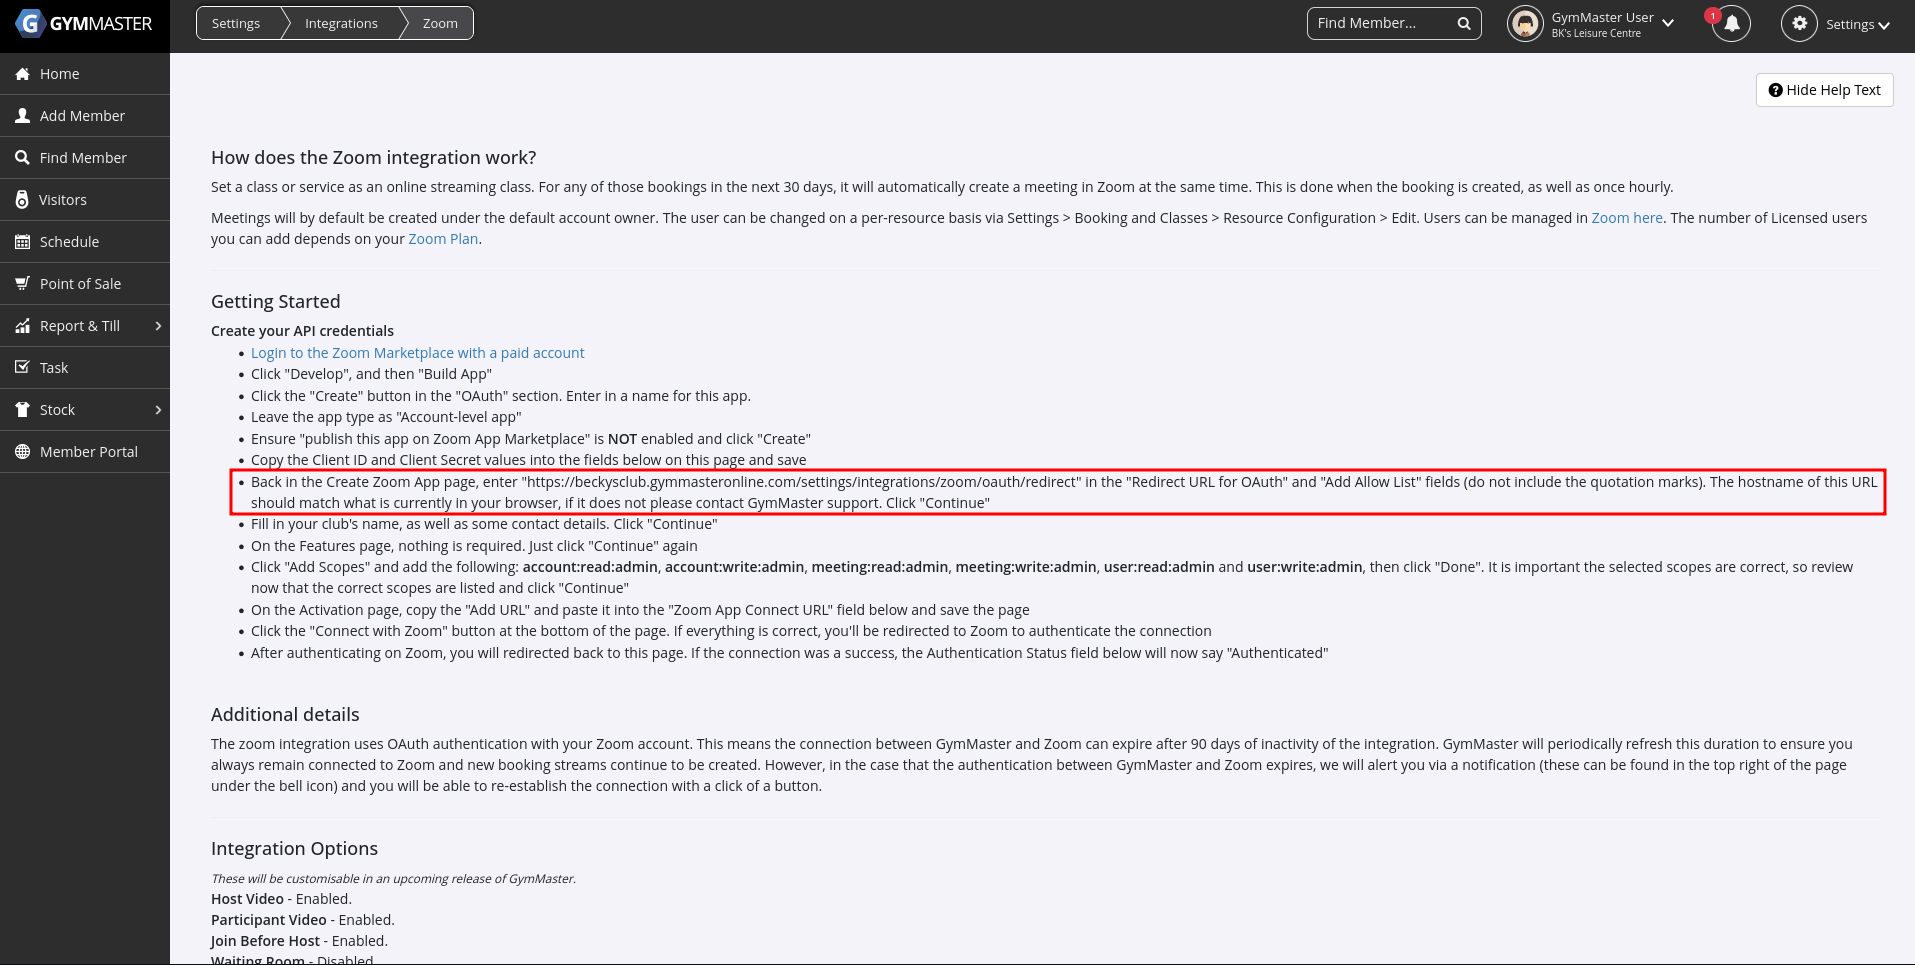Open notifications bell icon

tap(1731, 24)
